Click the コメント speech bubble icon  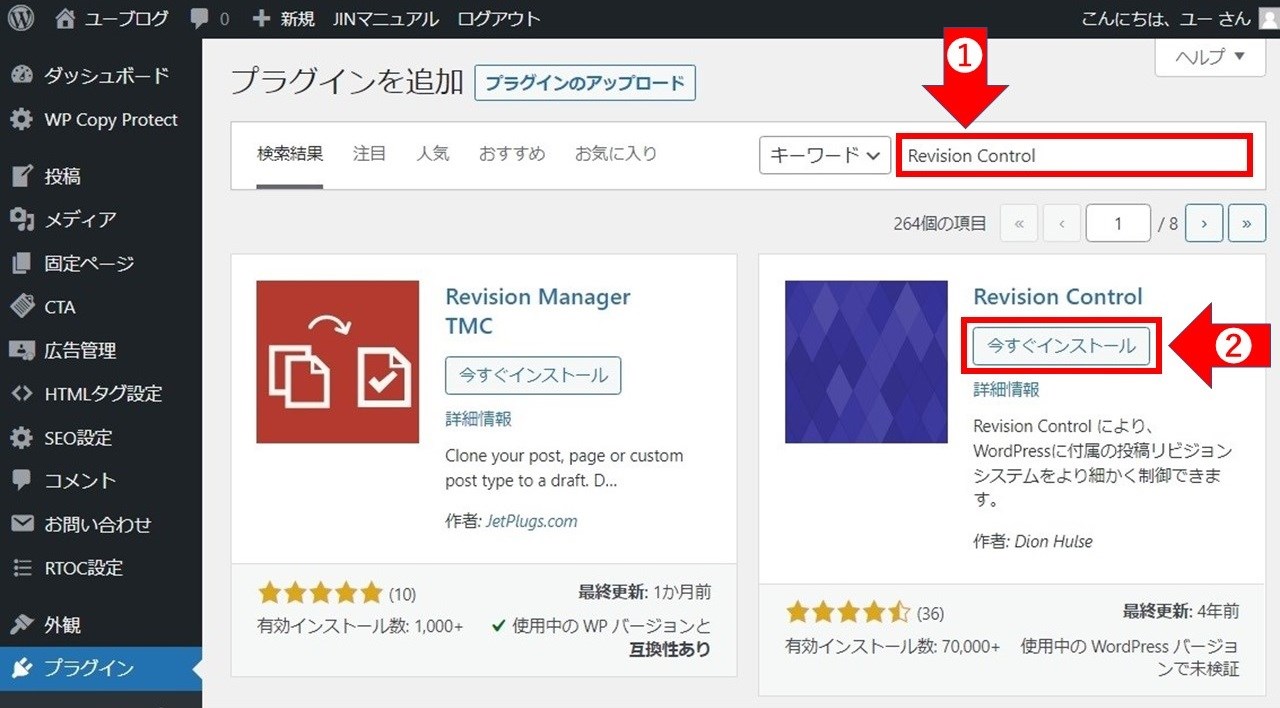(x=21, y=481)
